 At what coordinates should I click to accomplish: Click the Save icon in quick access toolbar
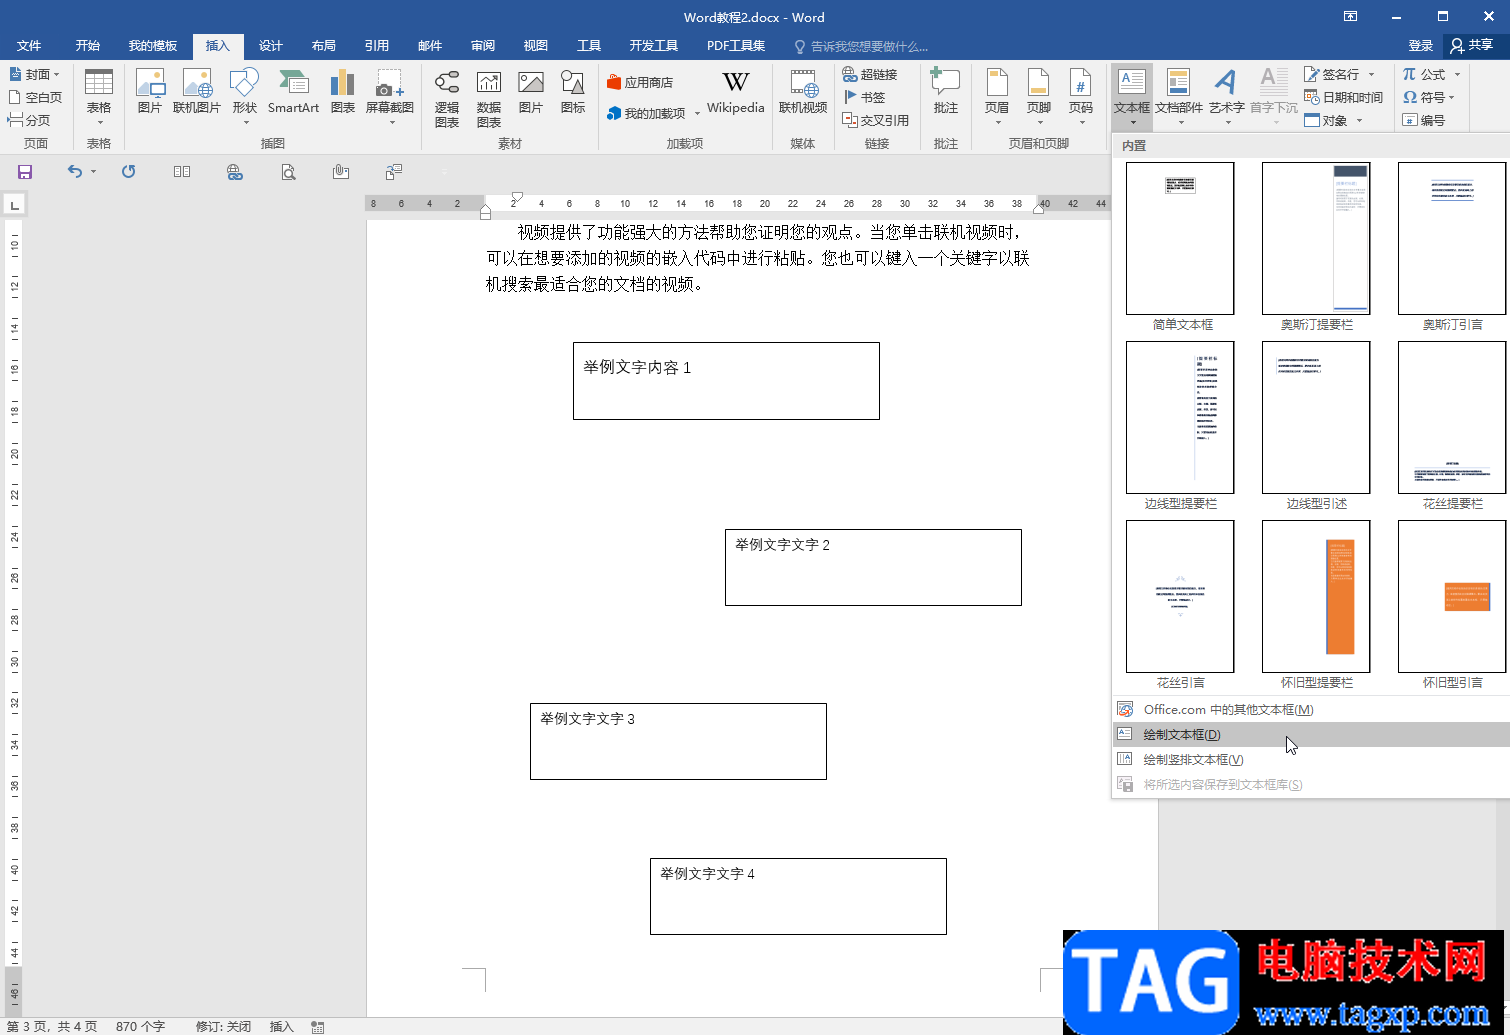(x=25, y=172)
